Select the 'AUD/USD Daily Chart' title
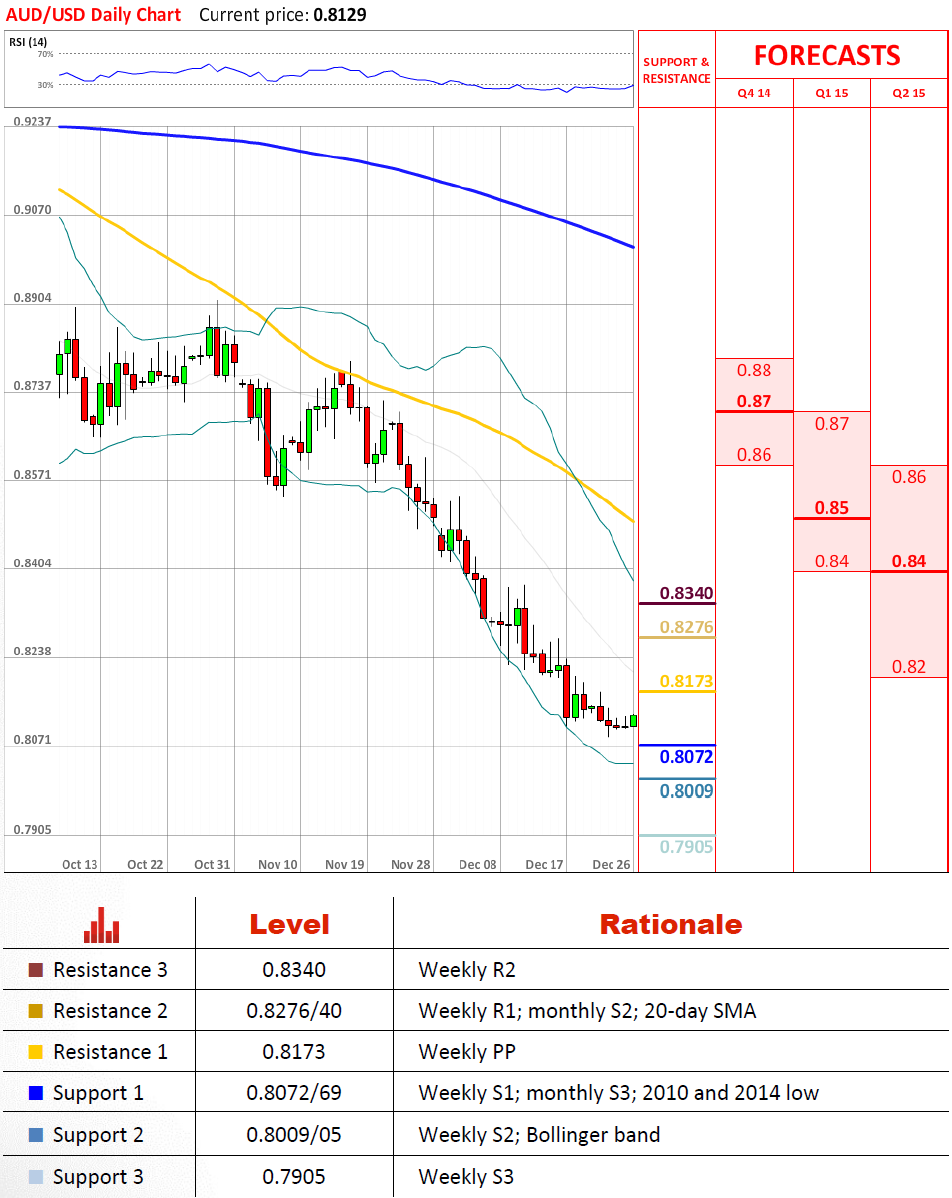 [93, 15]
